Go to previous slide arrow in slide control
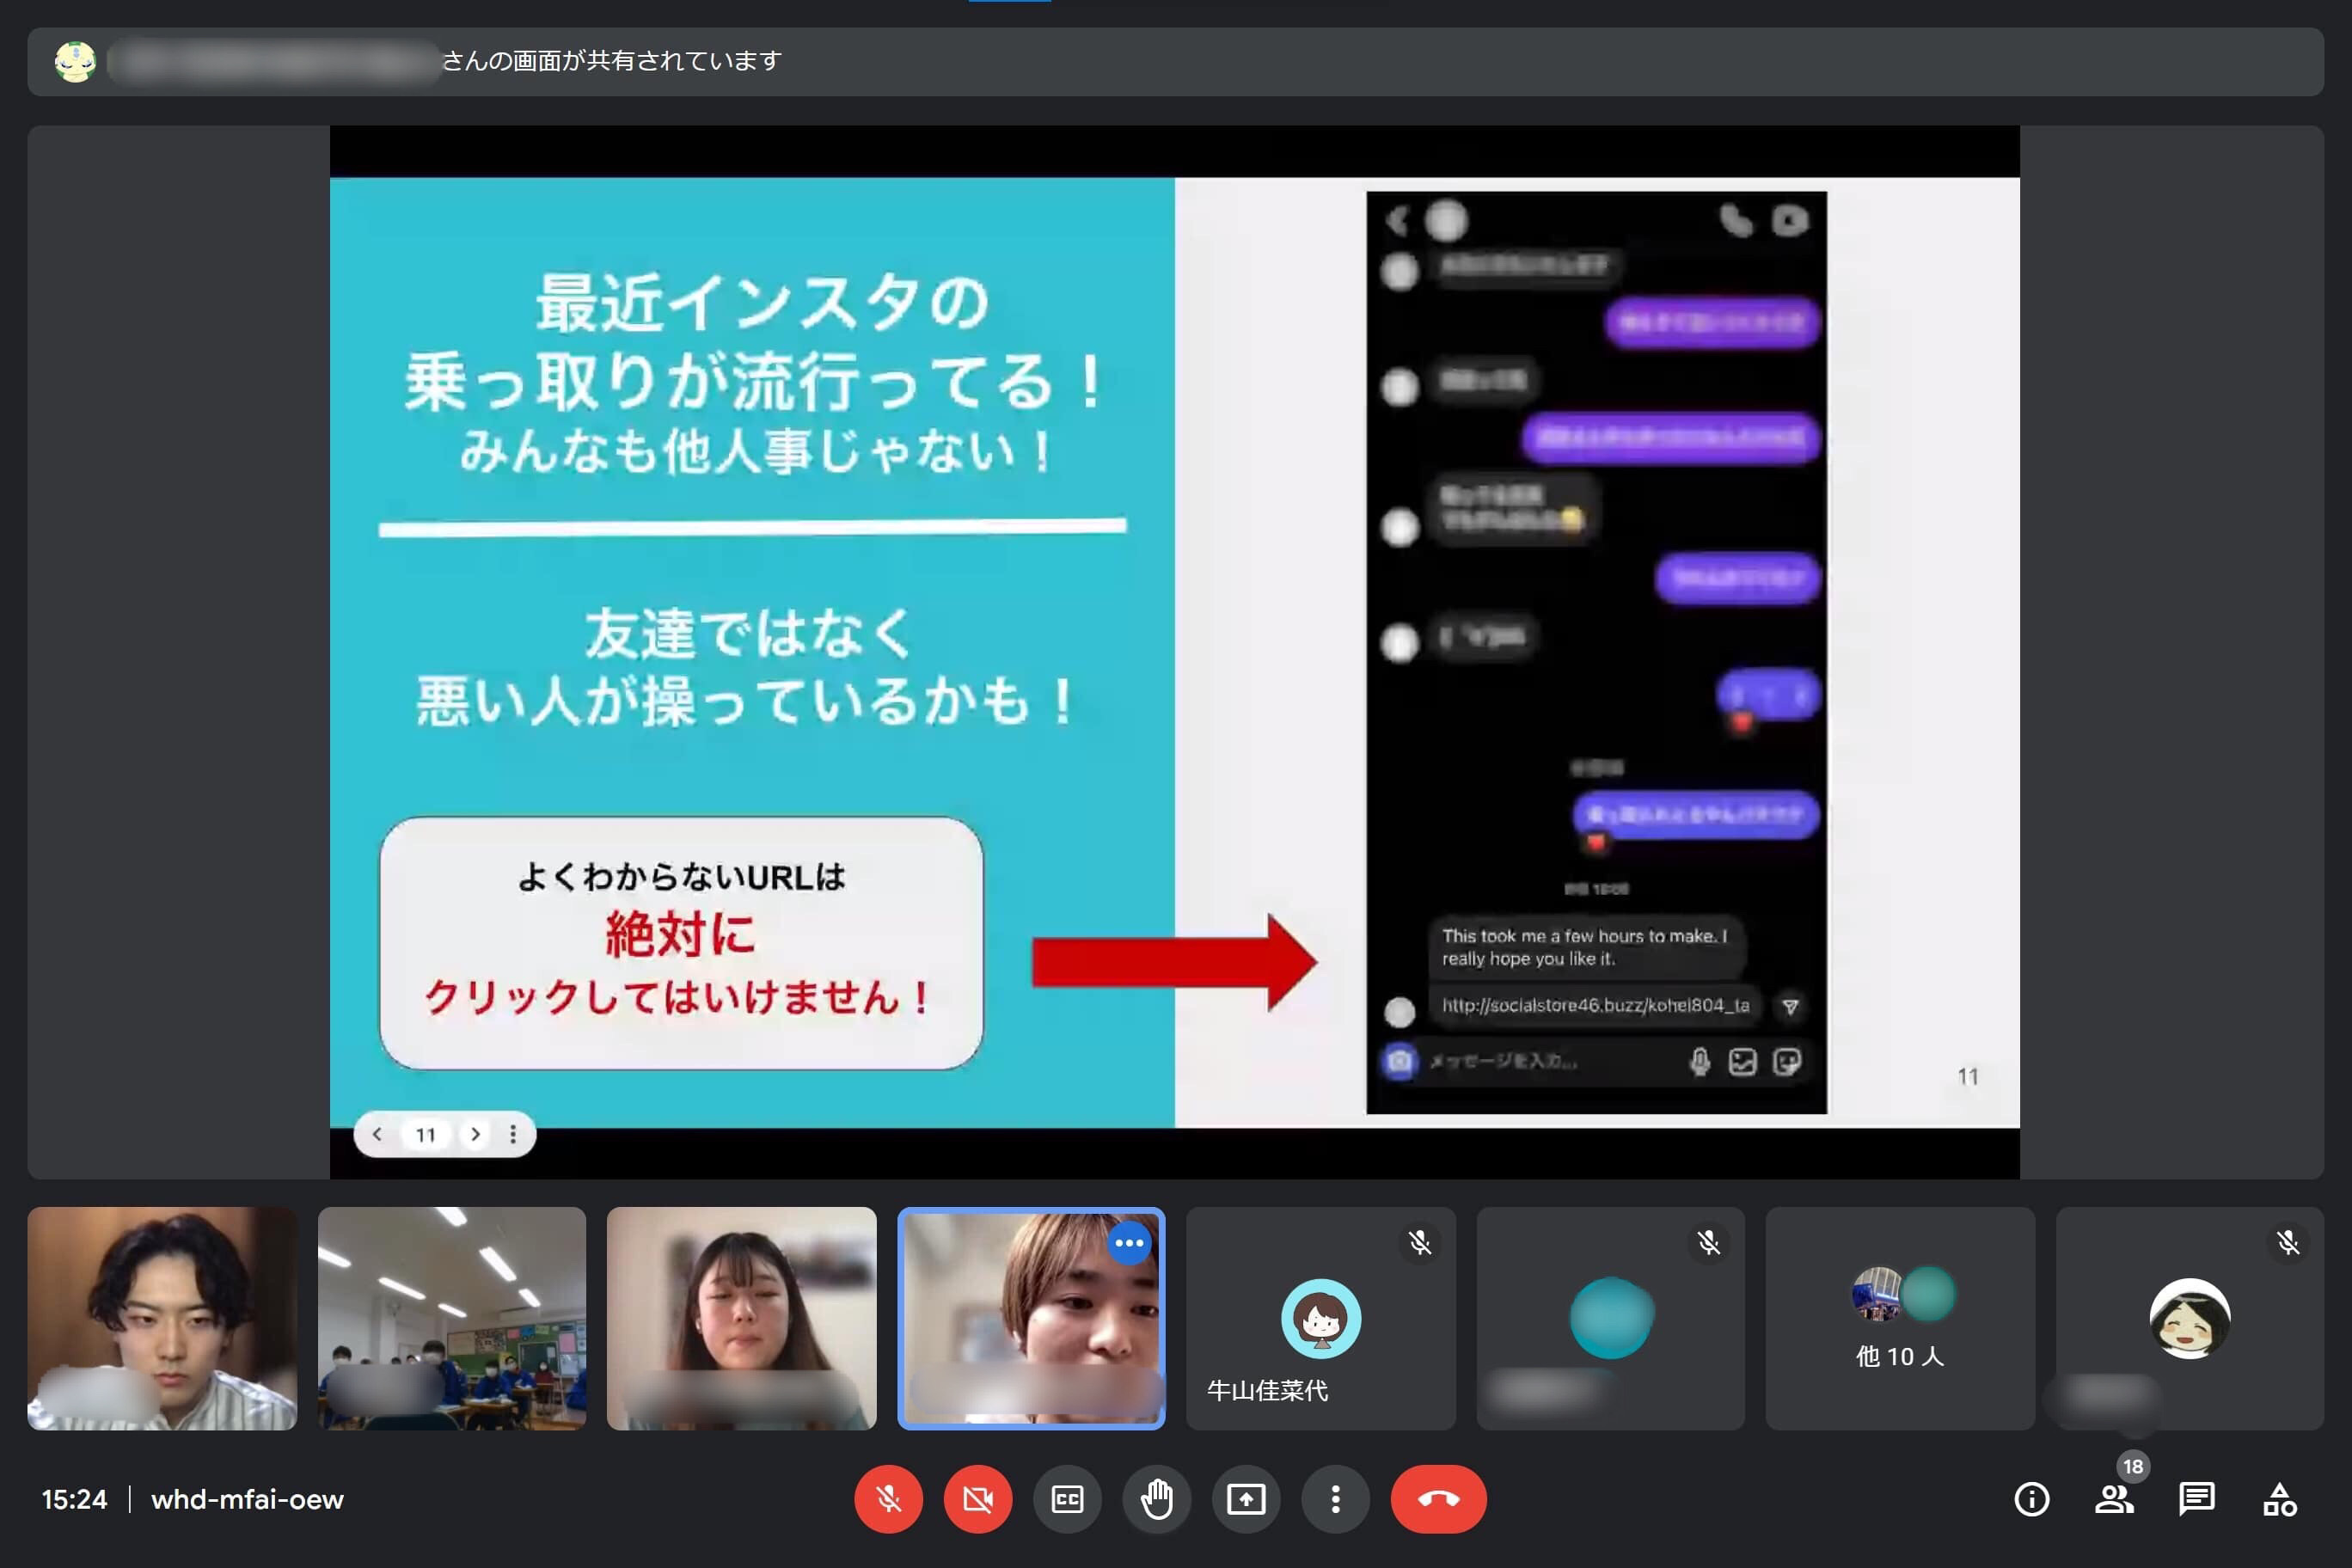 (377, 1134)
